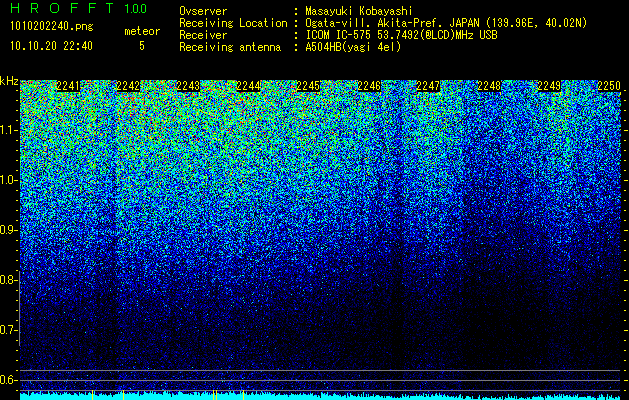The width and height of the screenshot is (629, 400).
Task: Click the meteor count value 5
Action: pyautogui.click(x=142, y=46)
